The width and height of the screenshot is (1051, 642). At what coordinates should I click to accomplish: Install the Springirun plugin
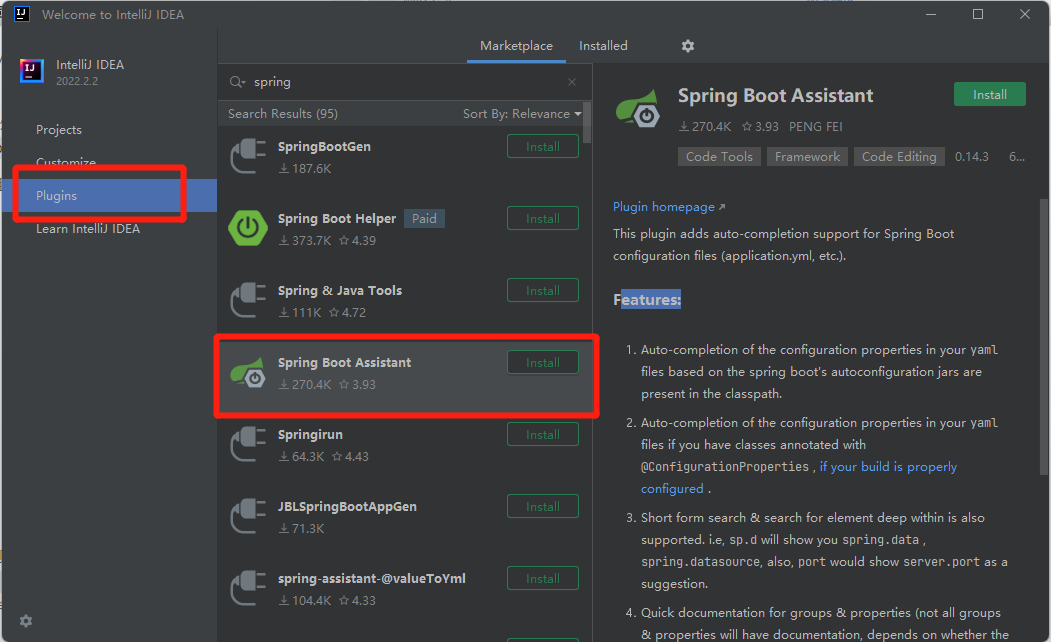(543, 434)
